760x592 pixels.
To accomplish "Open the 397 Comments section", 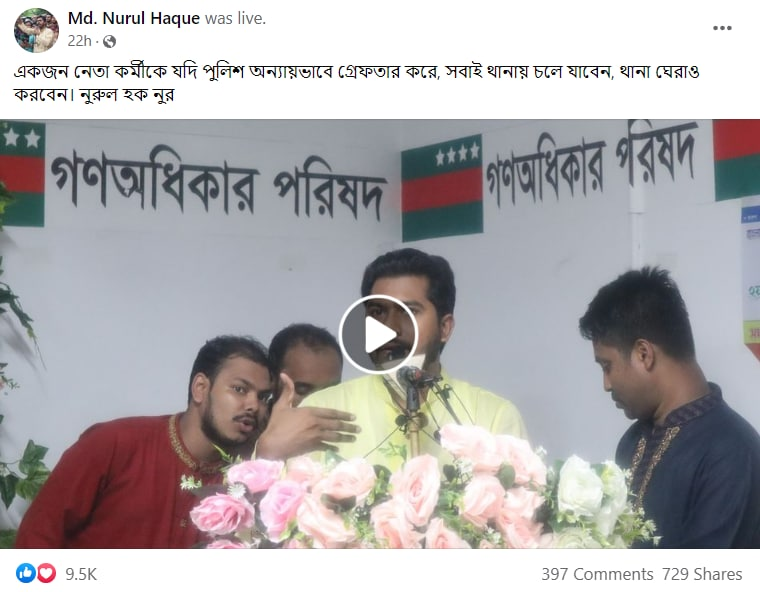I will (x=597, y=574).
